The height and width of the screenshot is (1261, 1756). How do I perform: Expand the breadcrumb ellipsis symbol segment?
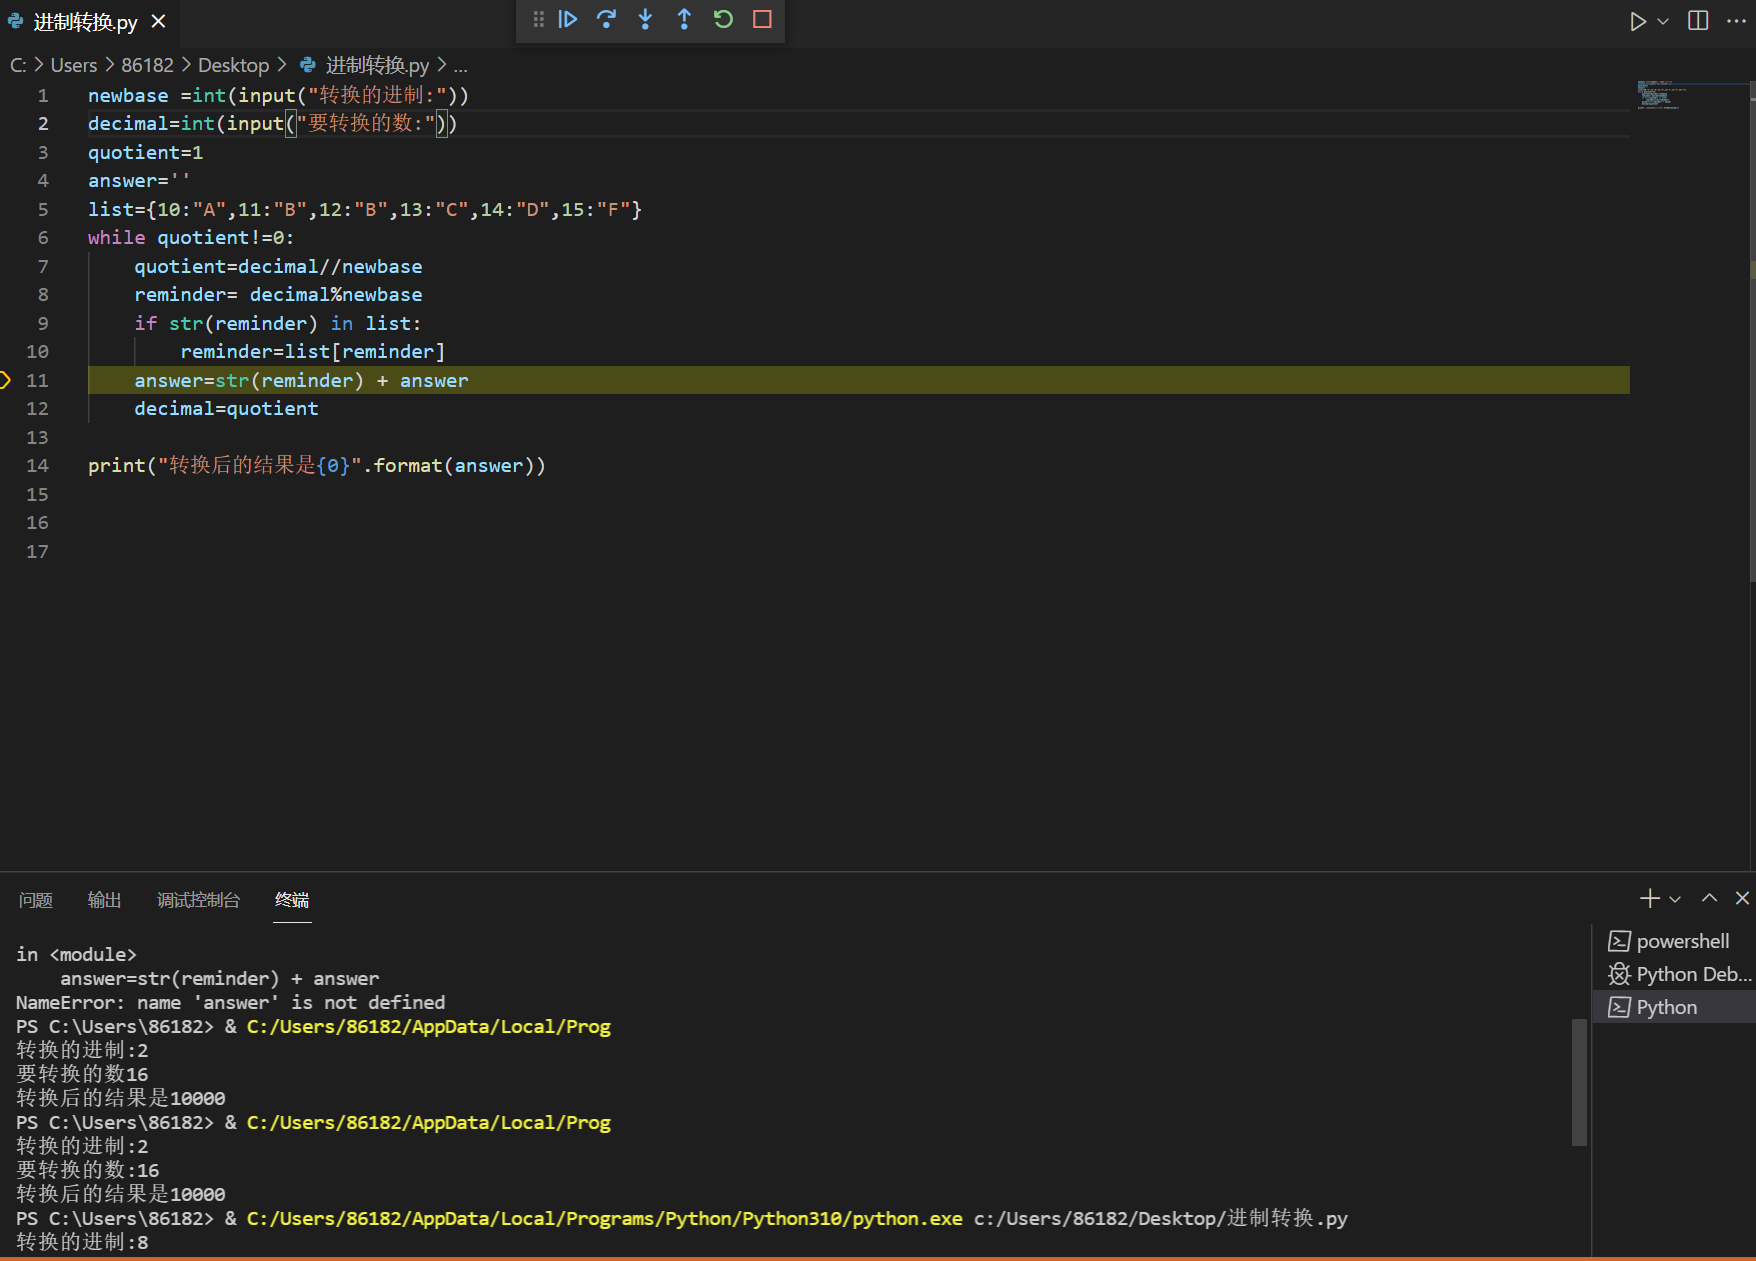pos(460,66)
